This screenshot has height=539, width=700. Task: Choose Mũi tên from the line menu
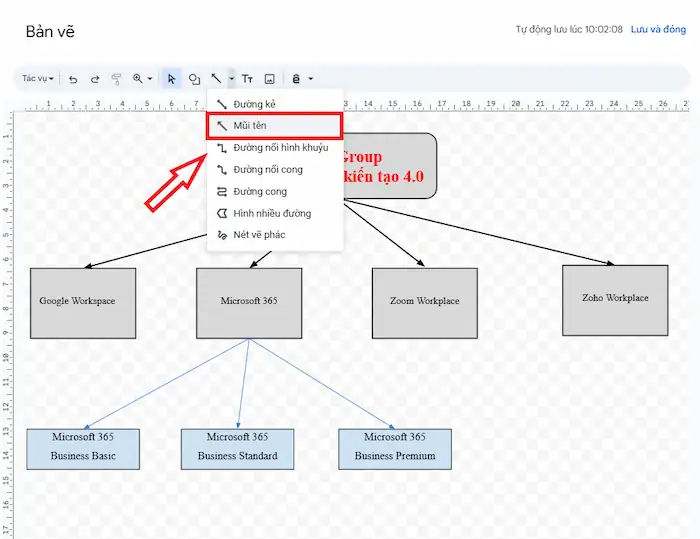point(275,125)
